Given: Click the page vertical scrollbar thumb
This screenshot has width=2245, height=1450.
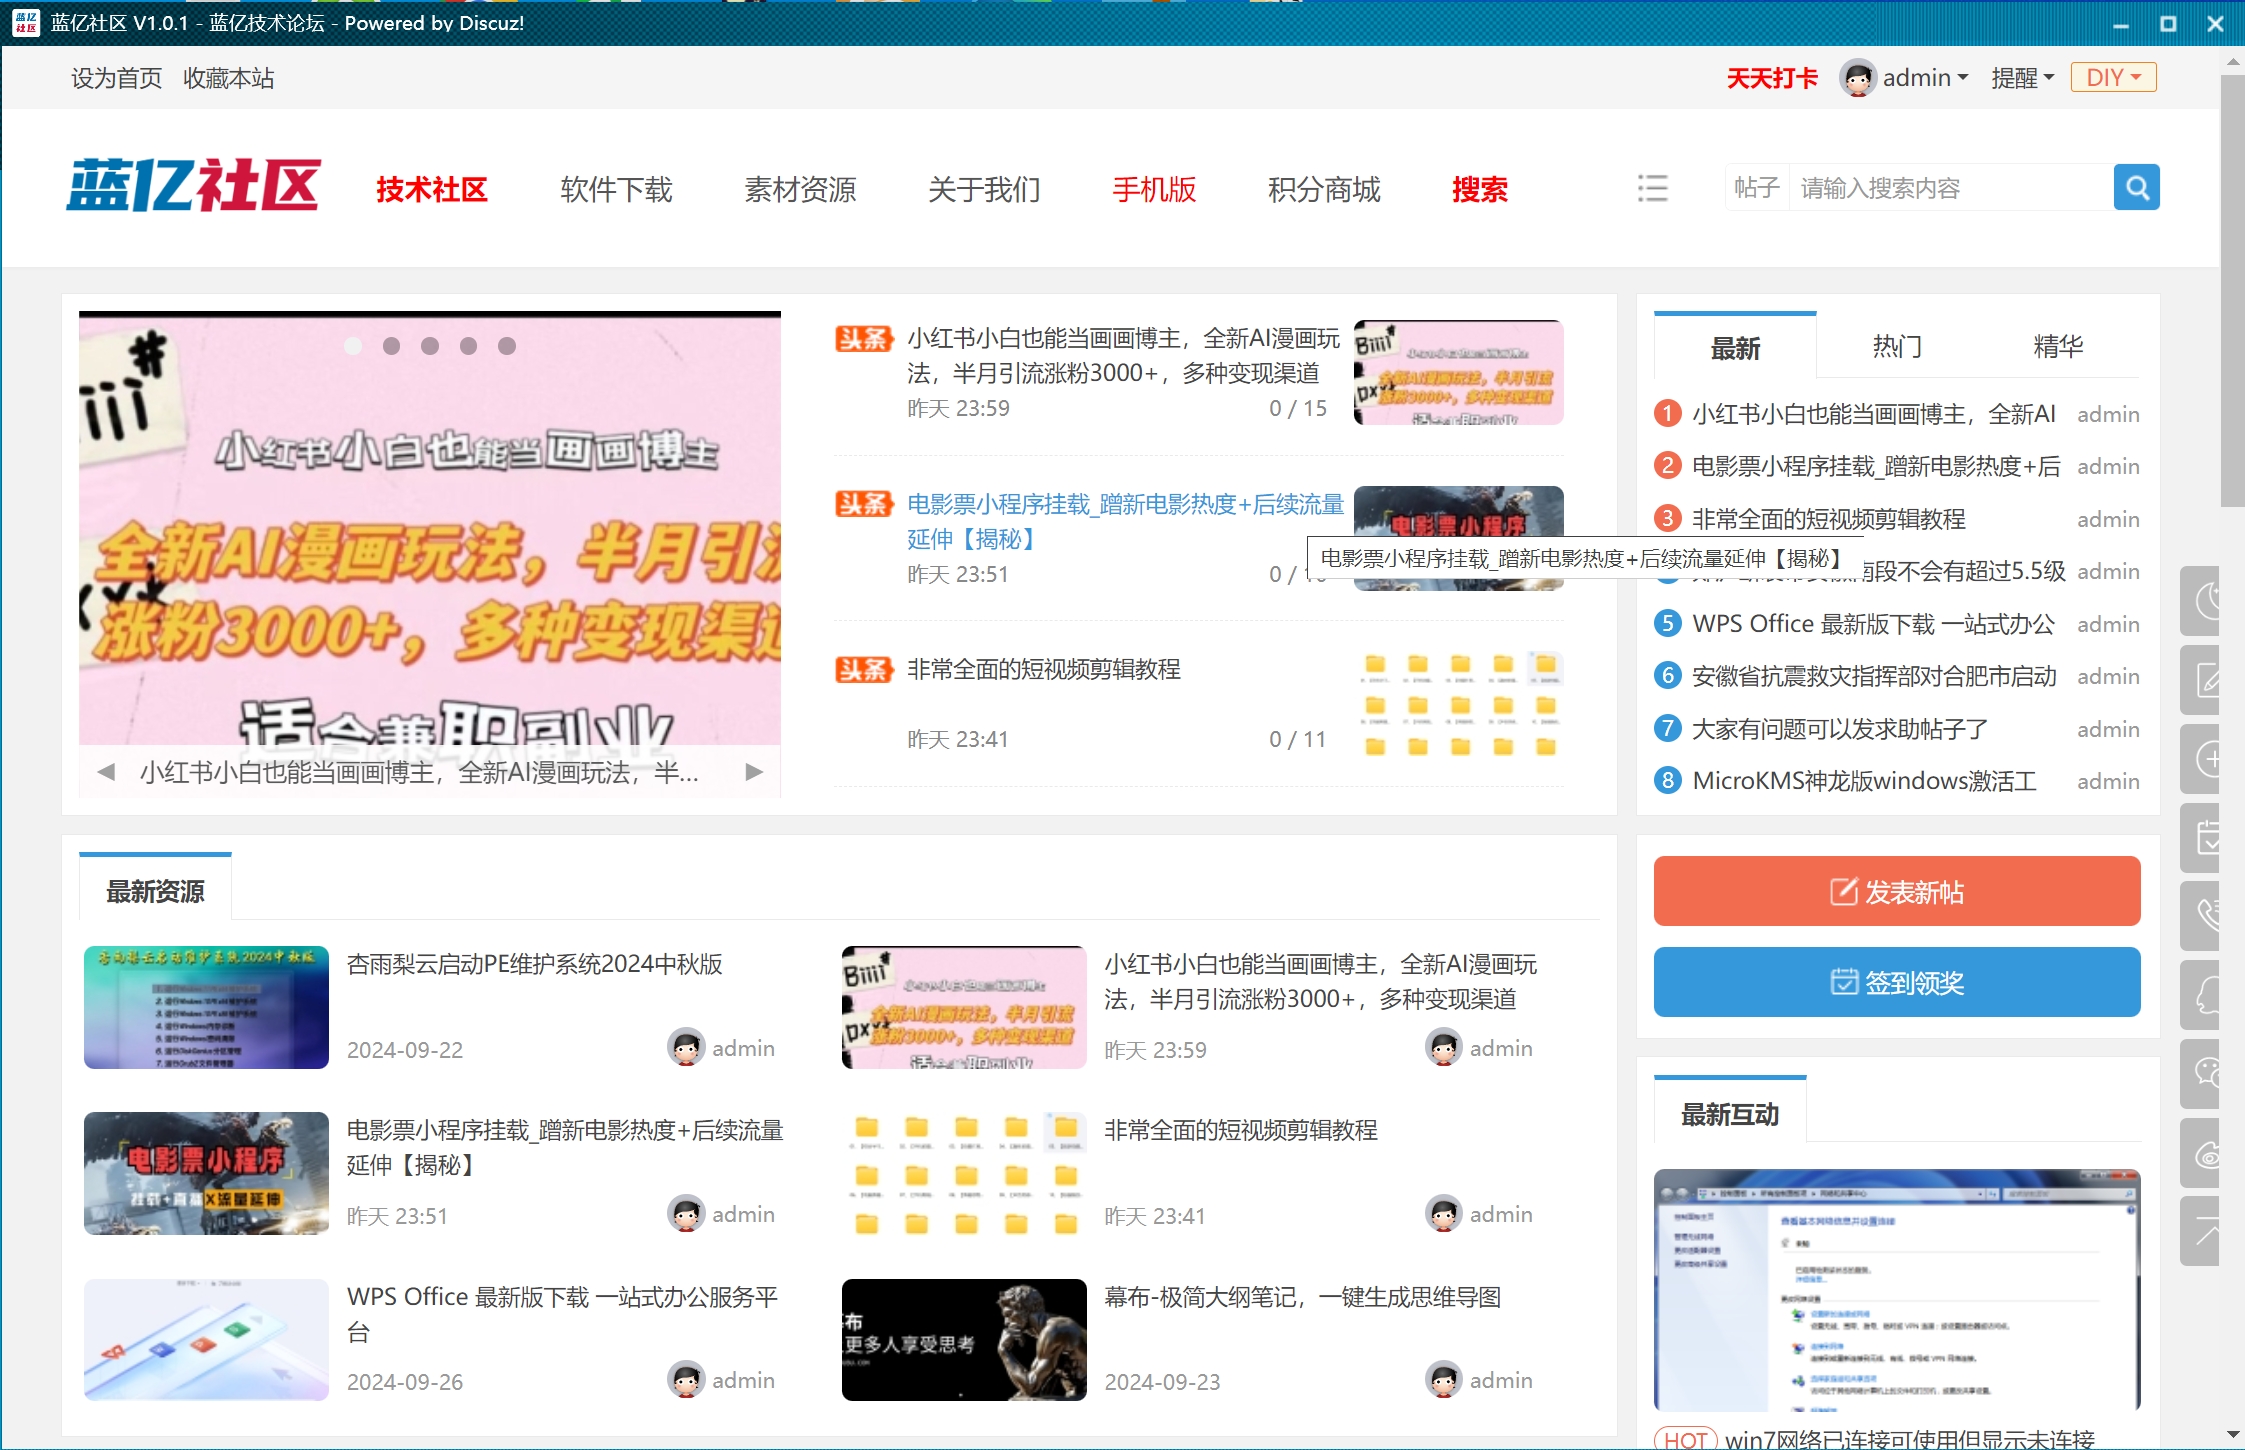Looking at the screenshot, I should click(2233, 290).
